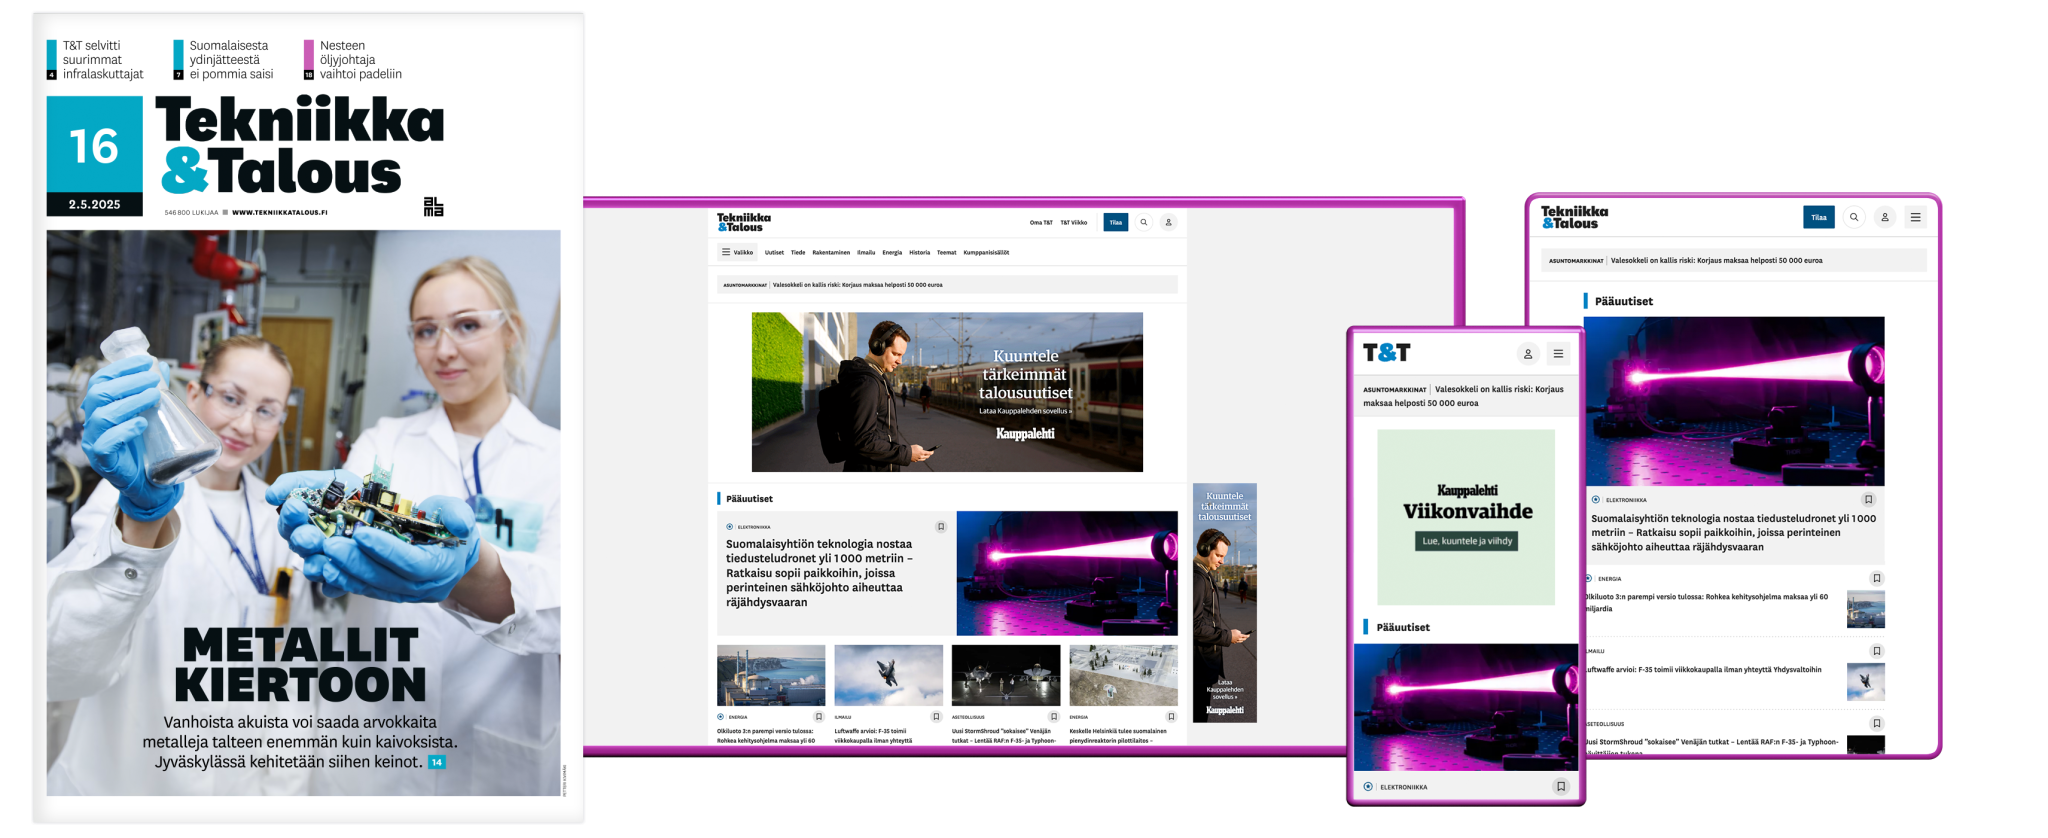This screenshot has height=838, width=2048.
Task: Click the issue number 16 box on cover
Action: point(94,146)
